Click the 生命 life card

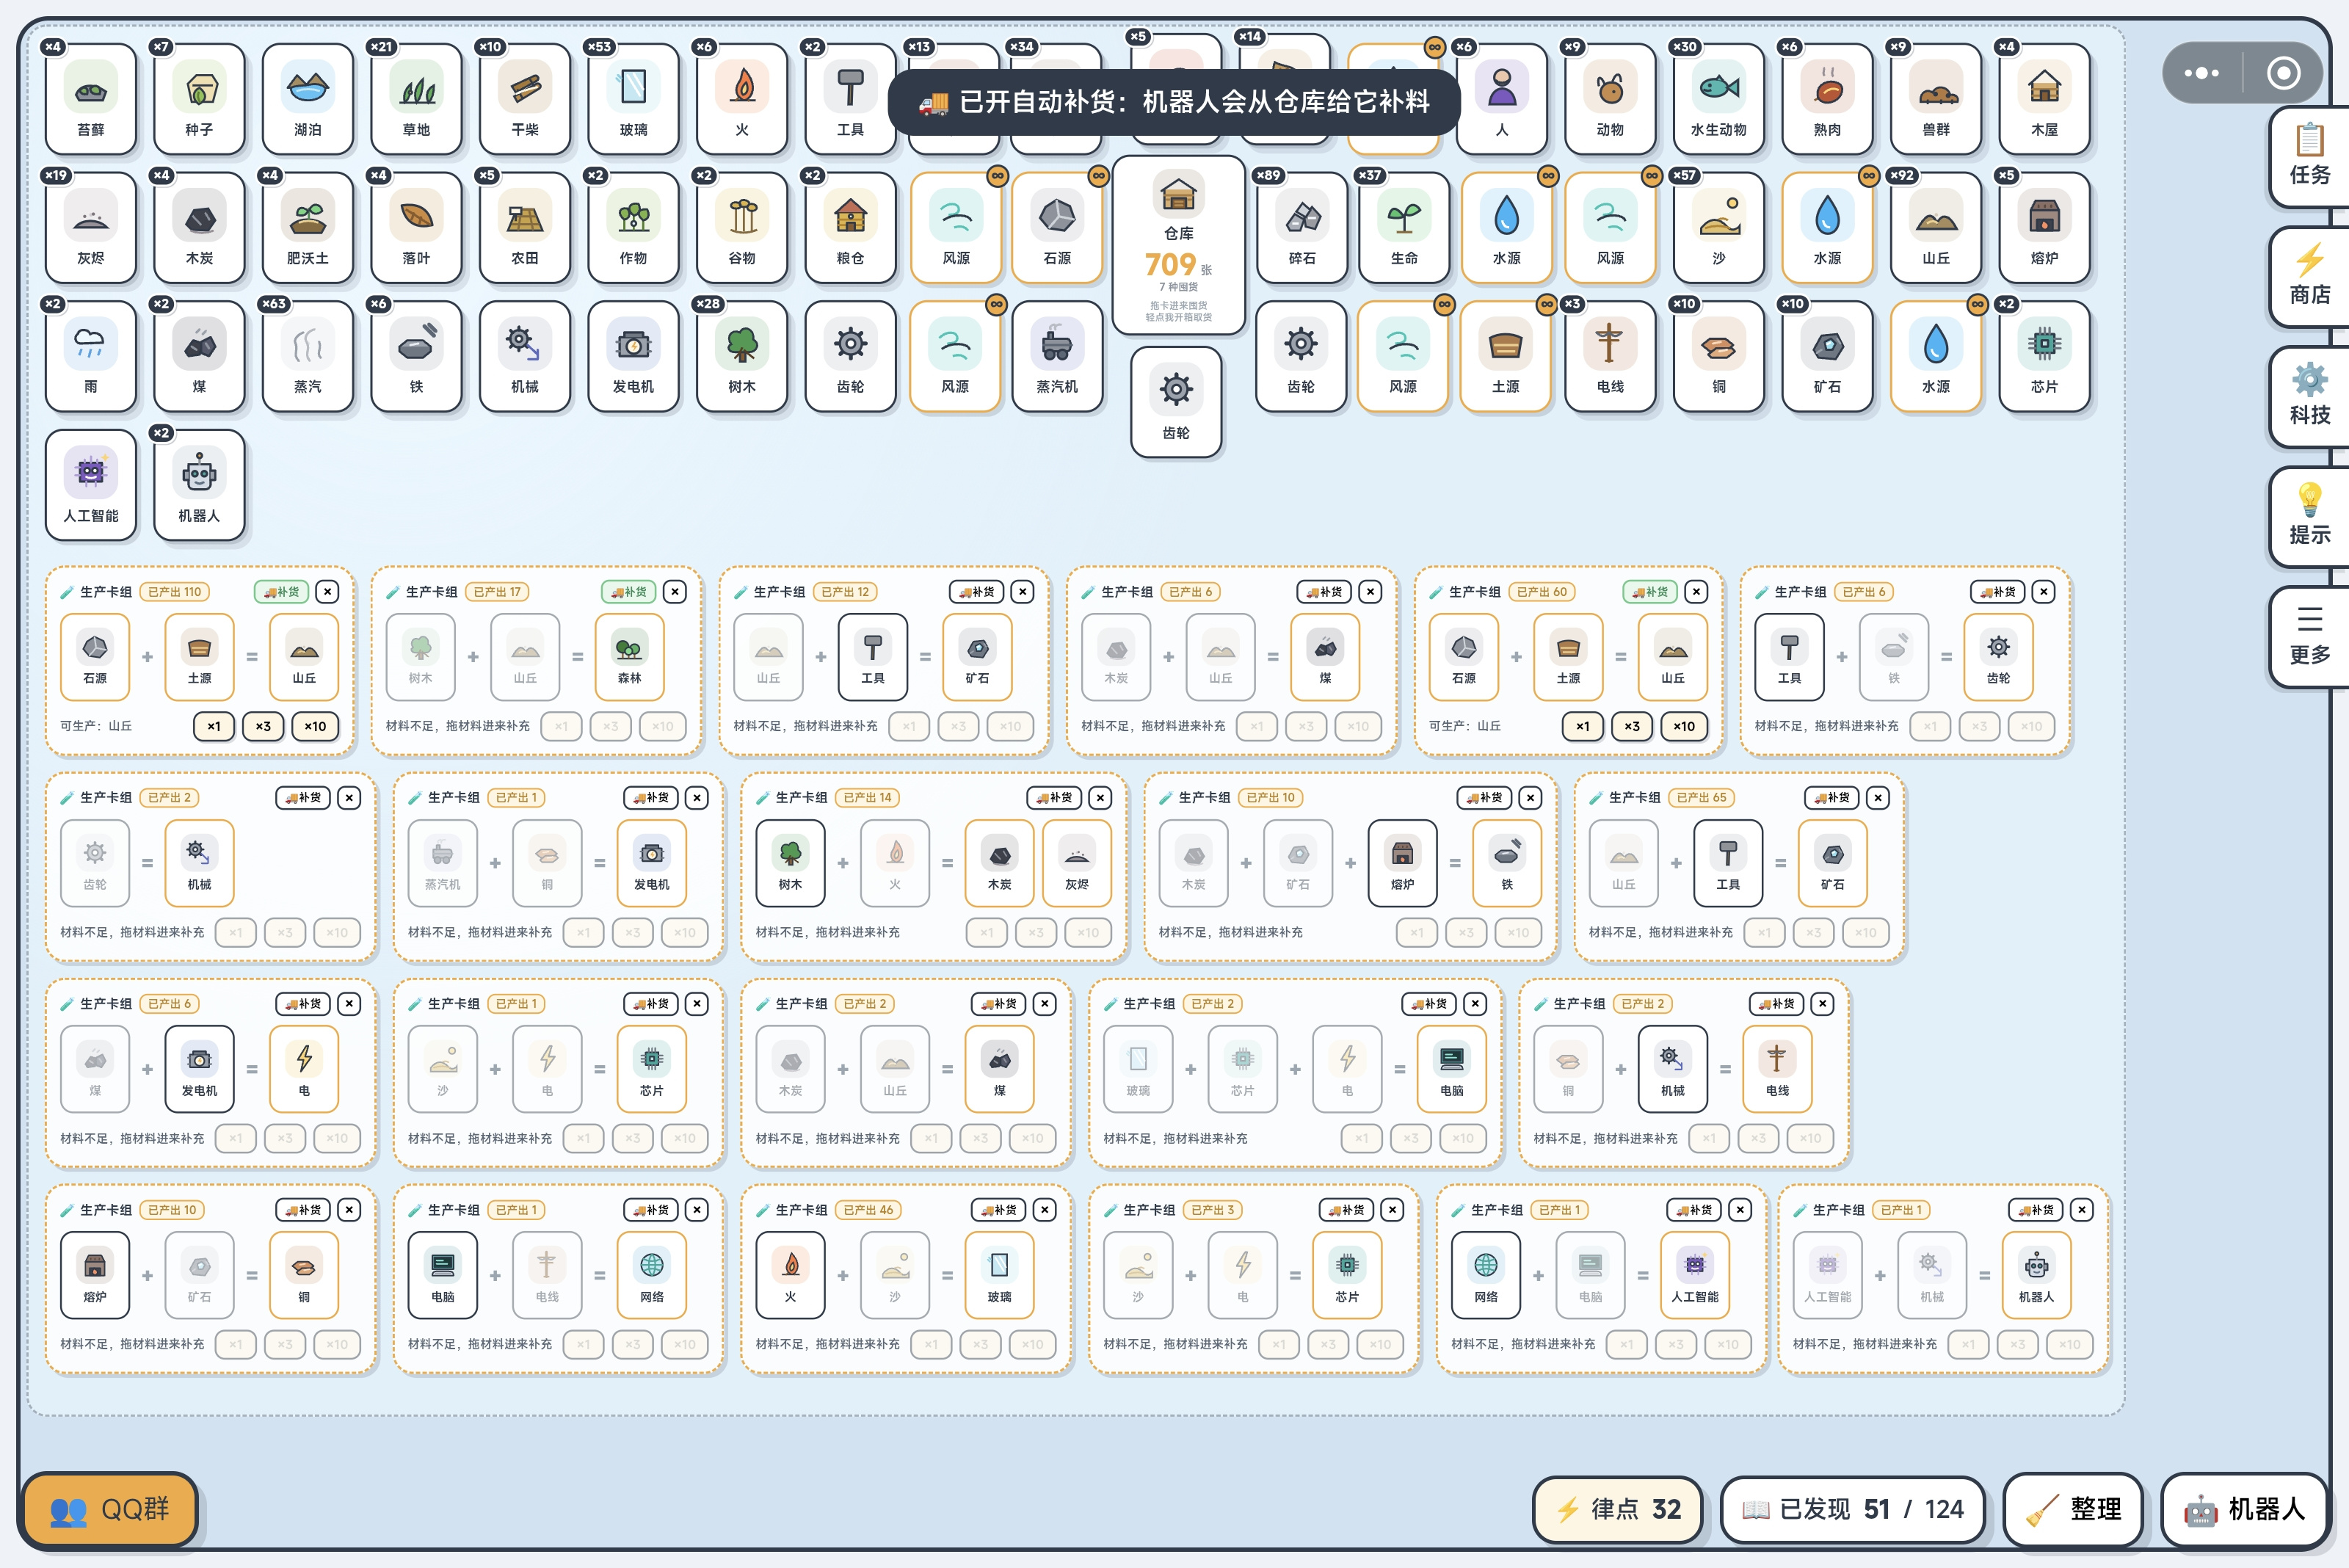click(1404, 228)
